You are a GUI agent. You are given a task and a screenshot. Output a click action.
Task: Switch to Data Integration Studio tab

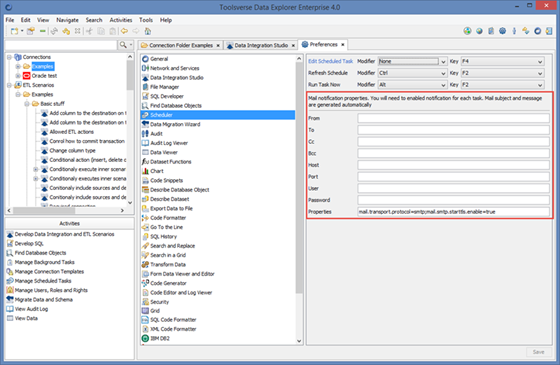(261, 45)
